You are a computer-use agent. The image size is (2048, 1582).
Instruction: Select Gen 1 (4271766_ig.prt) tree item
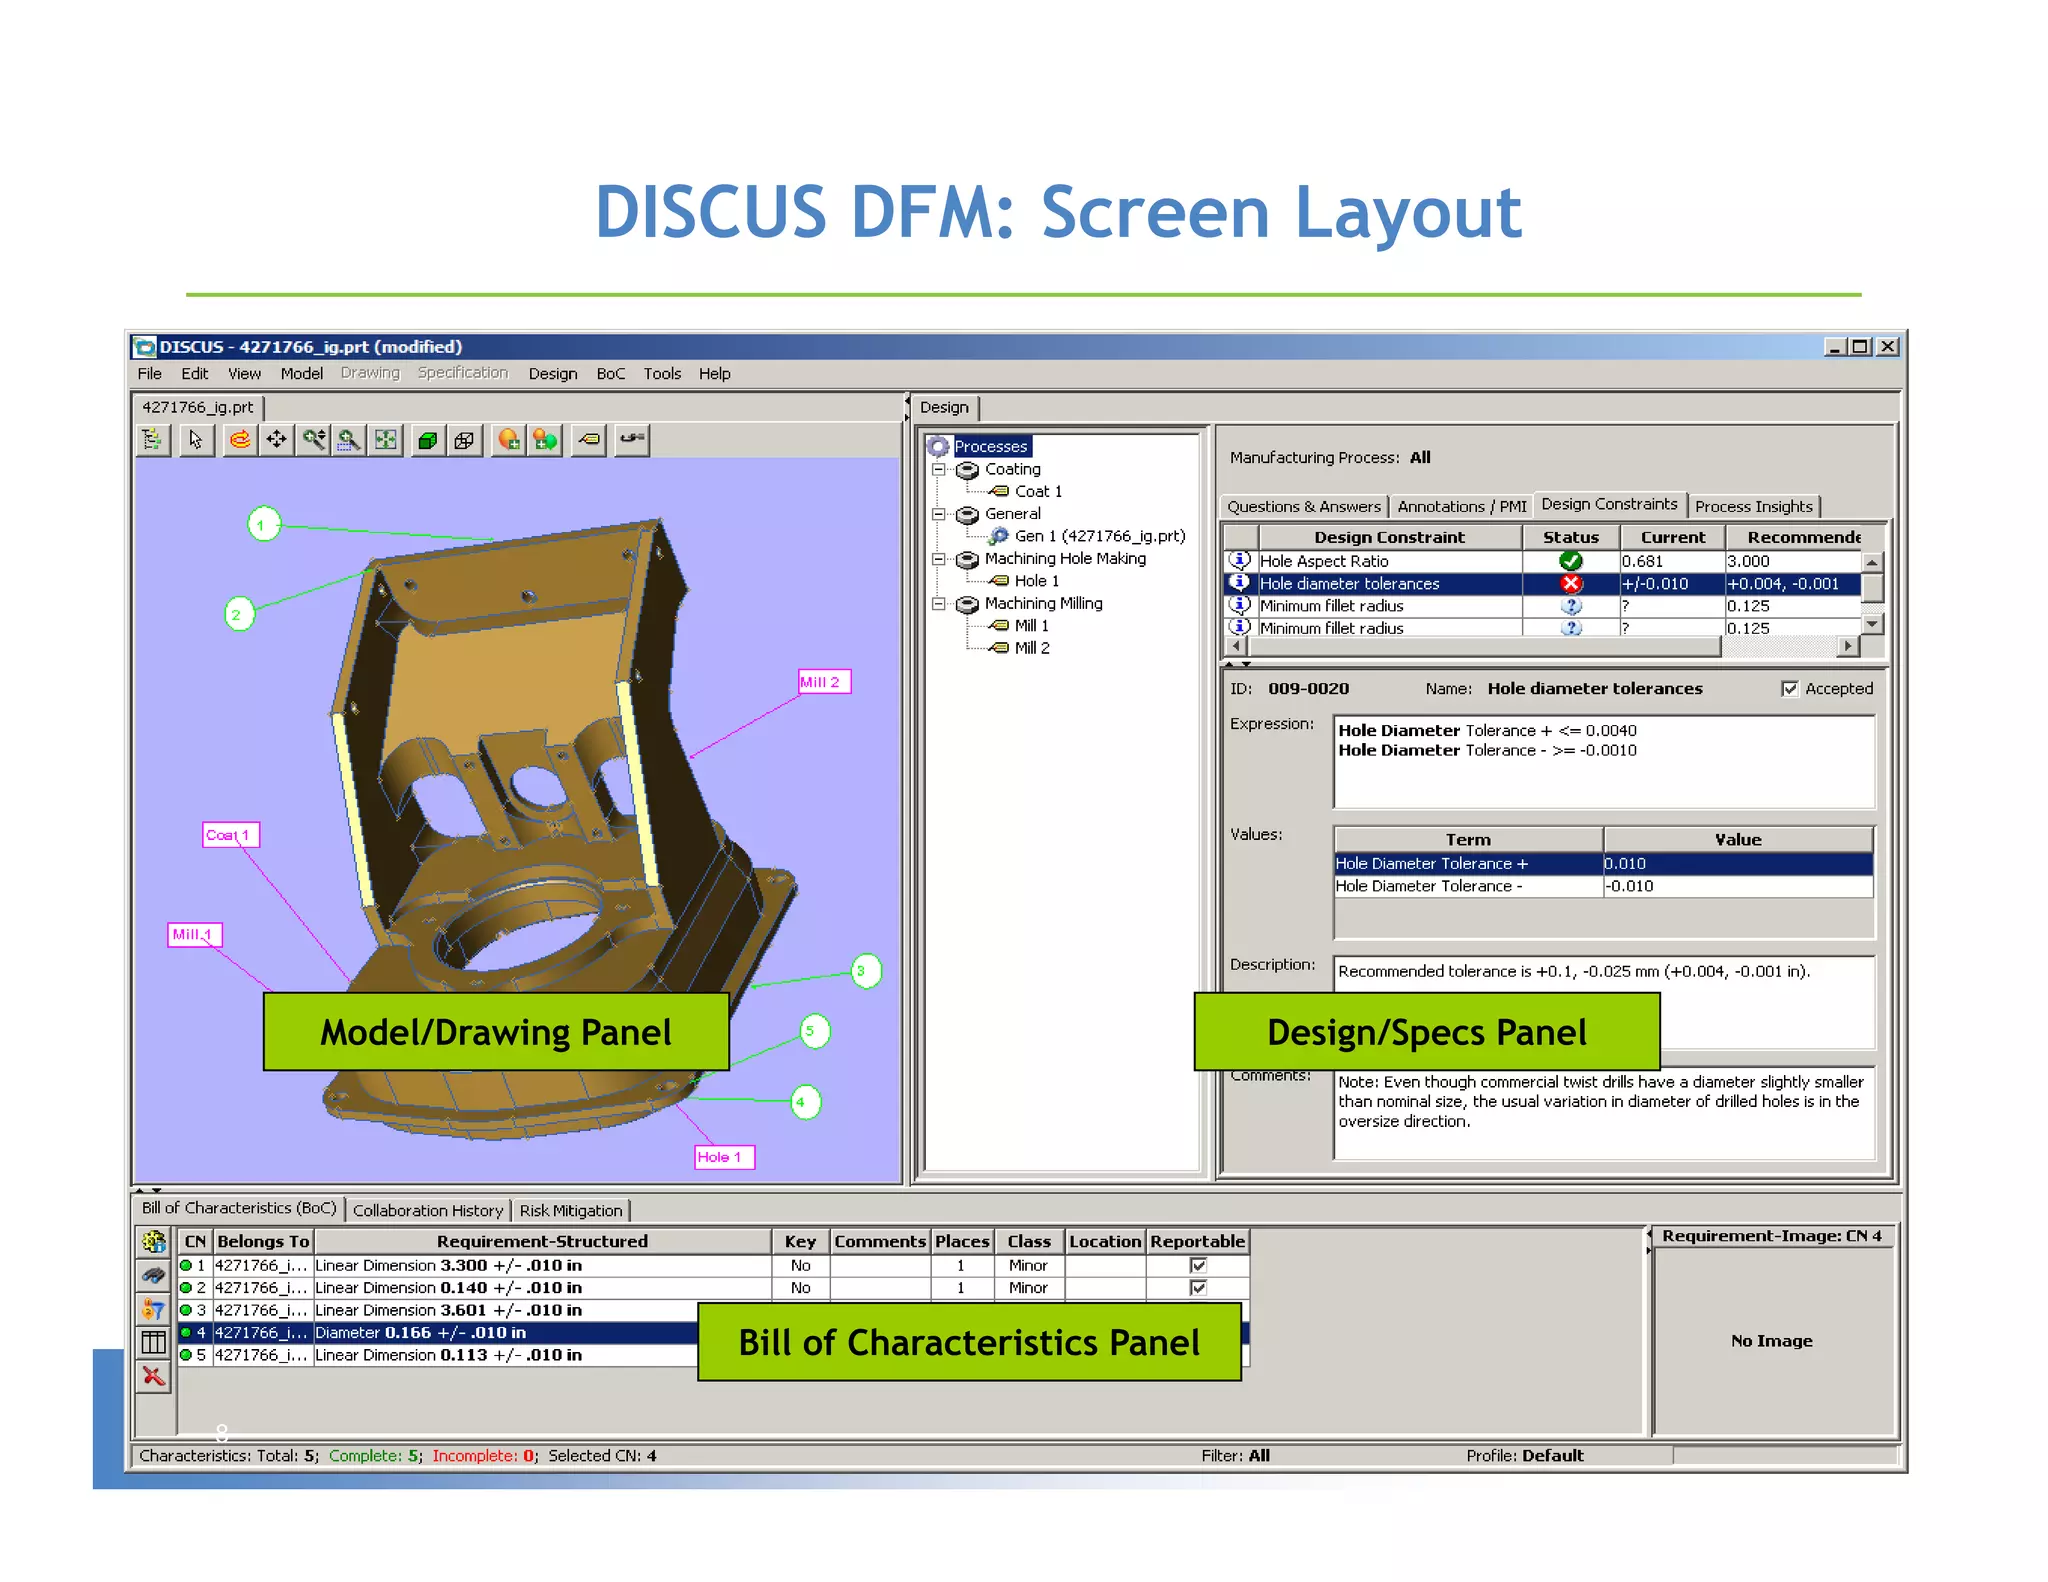point(1099,537)
